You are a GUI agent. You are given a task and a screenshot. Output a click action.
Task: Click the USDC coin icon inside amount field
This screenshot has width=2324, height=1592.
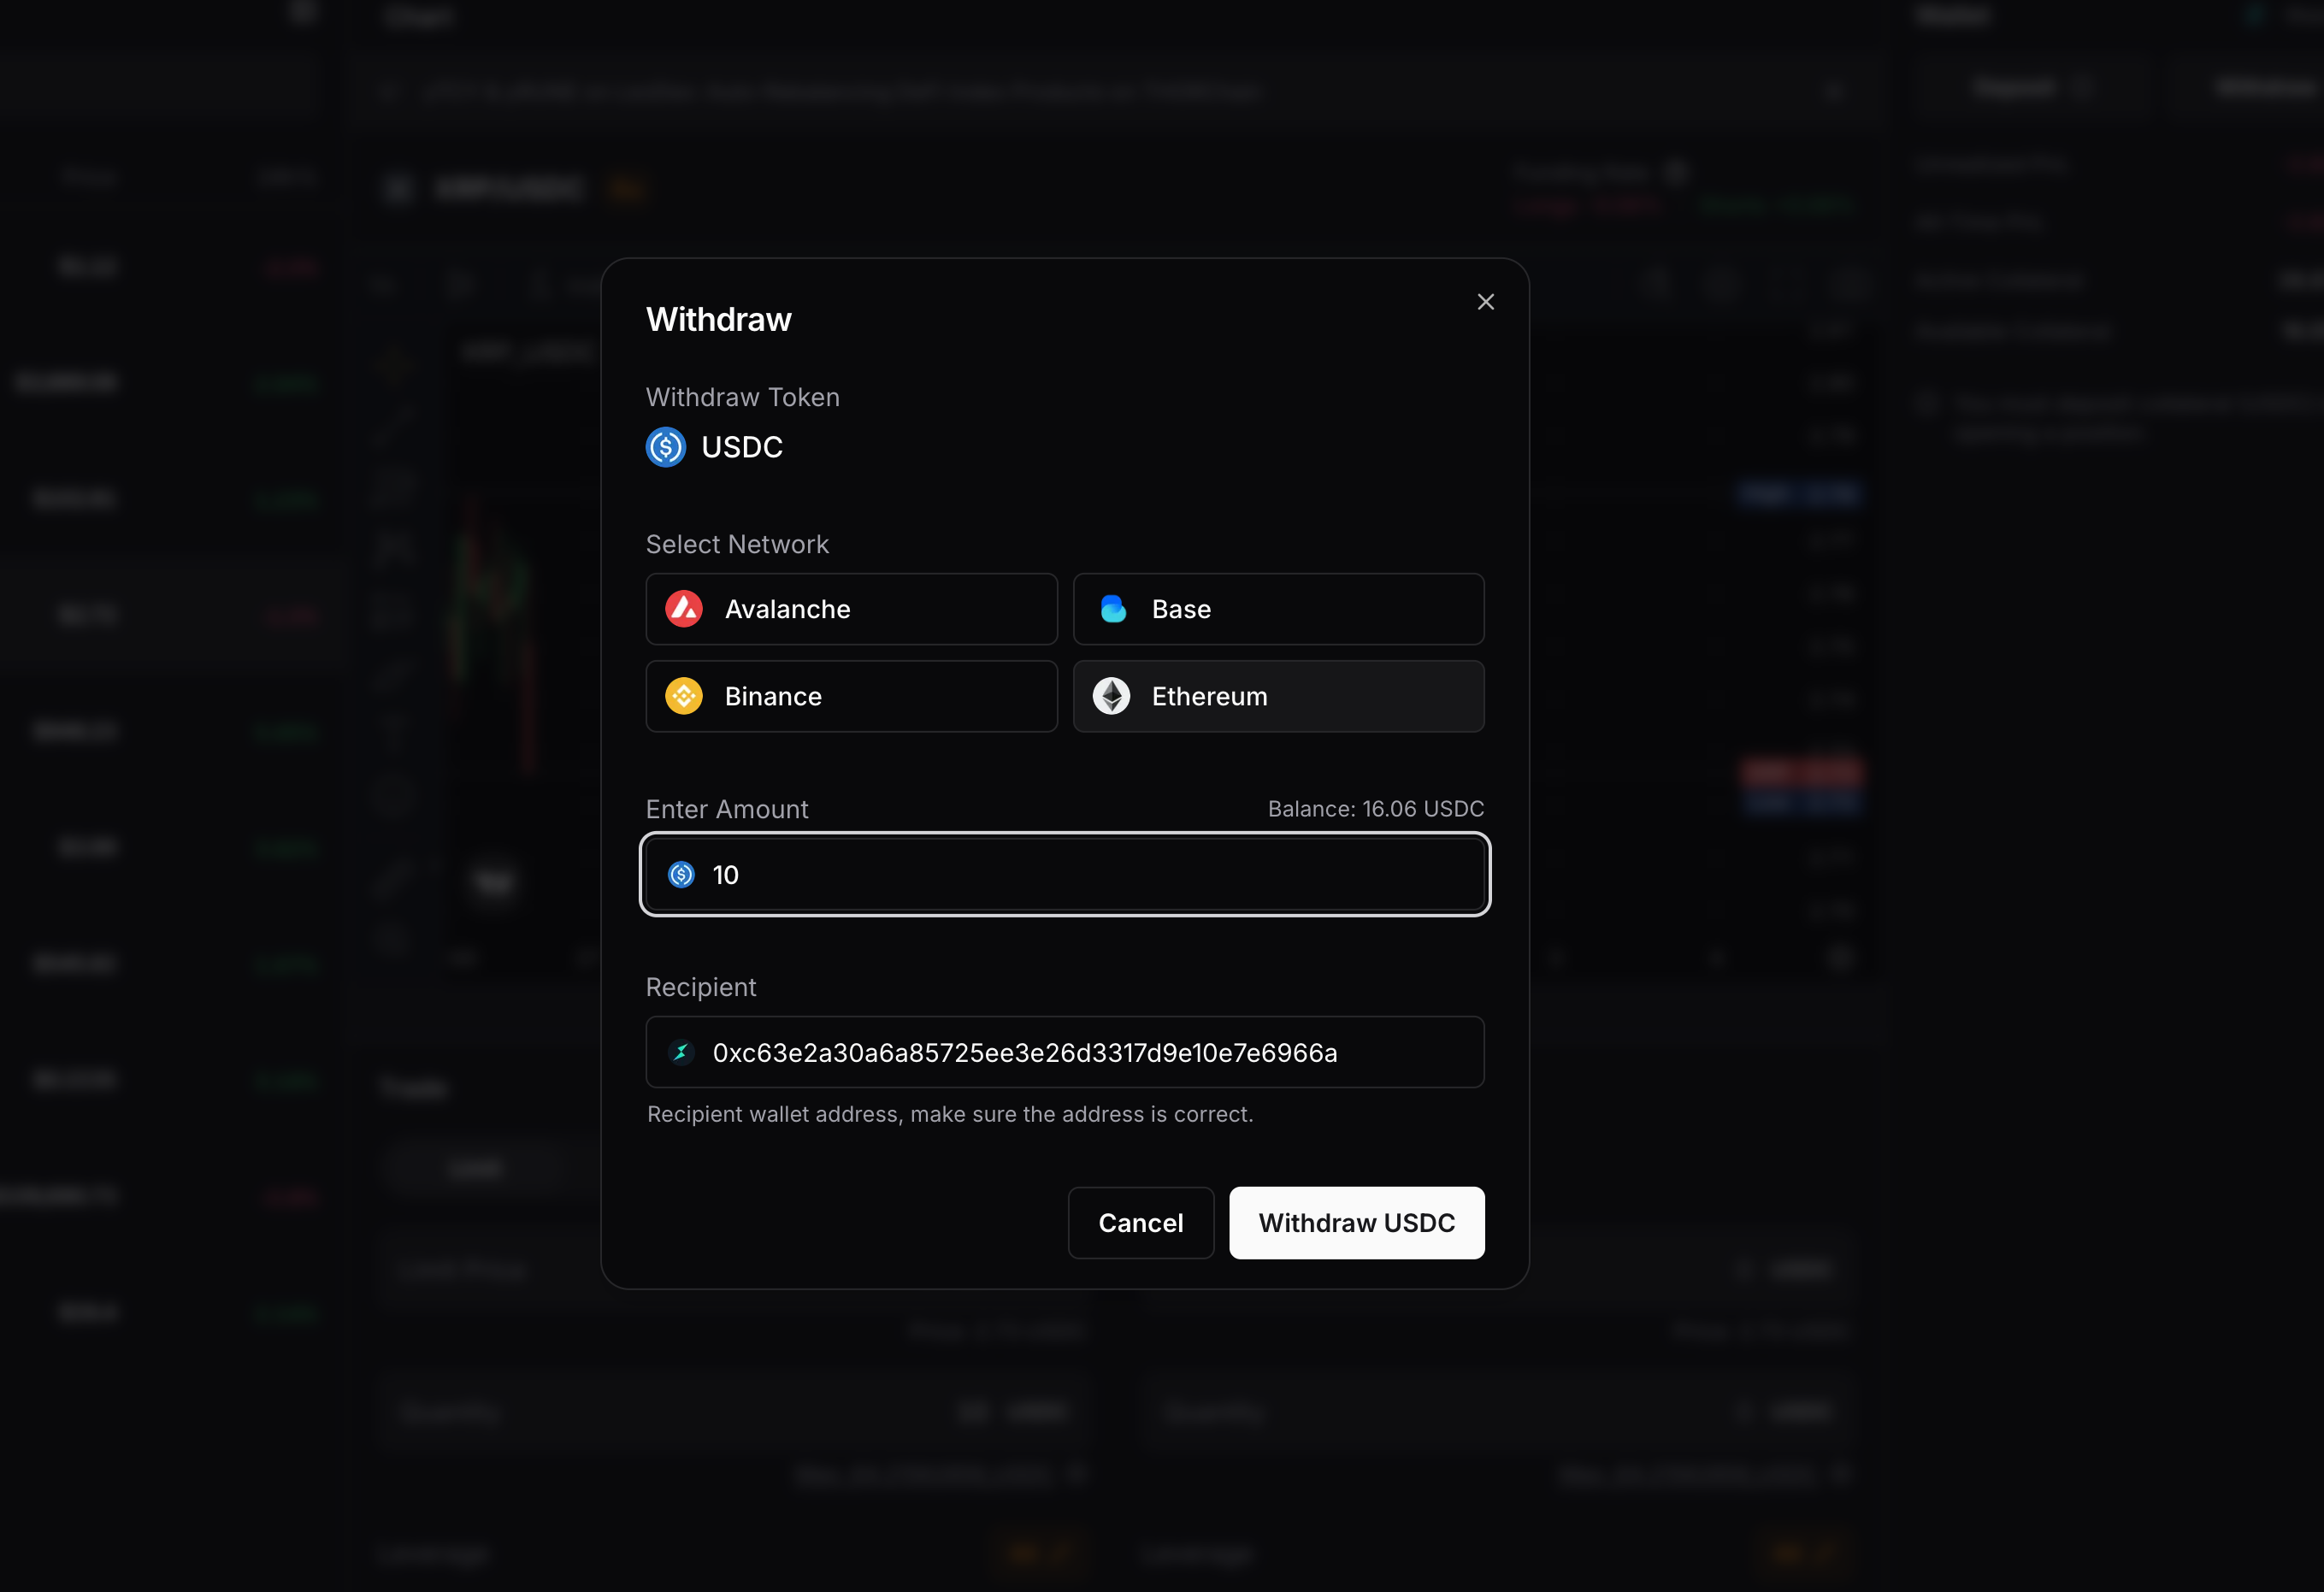click(x=681, y=875)
